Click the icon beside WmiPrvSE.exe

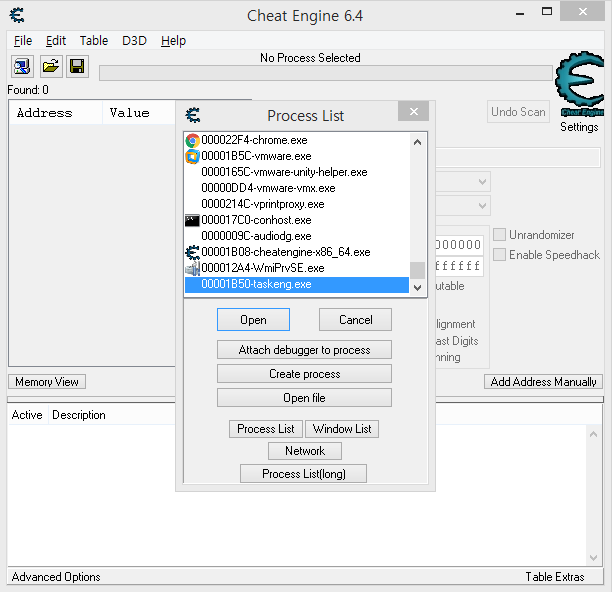192,268
